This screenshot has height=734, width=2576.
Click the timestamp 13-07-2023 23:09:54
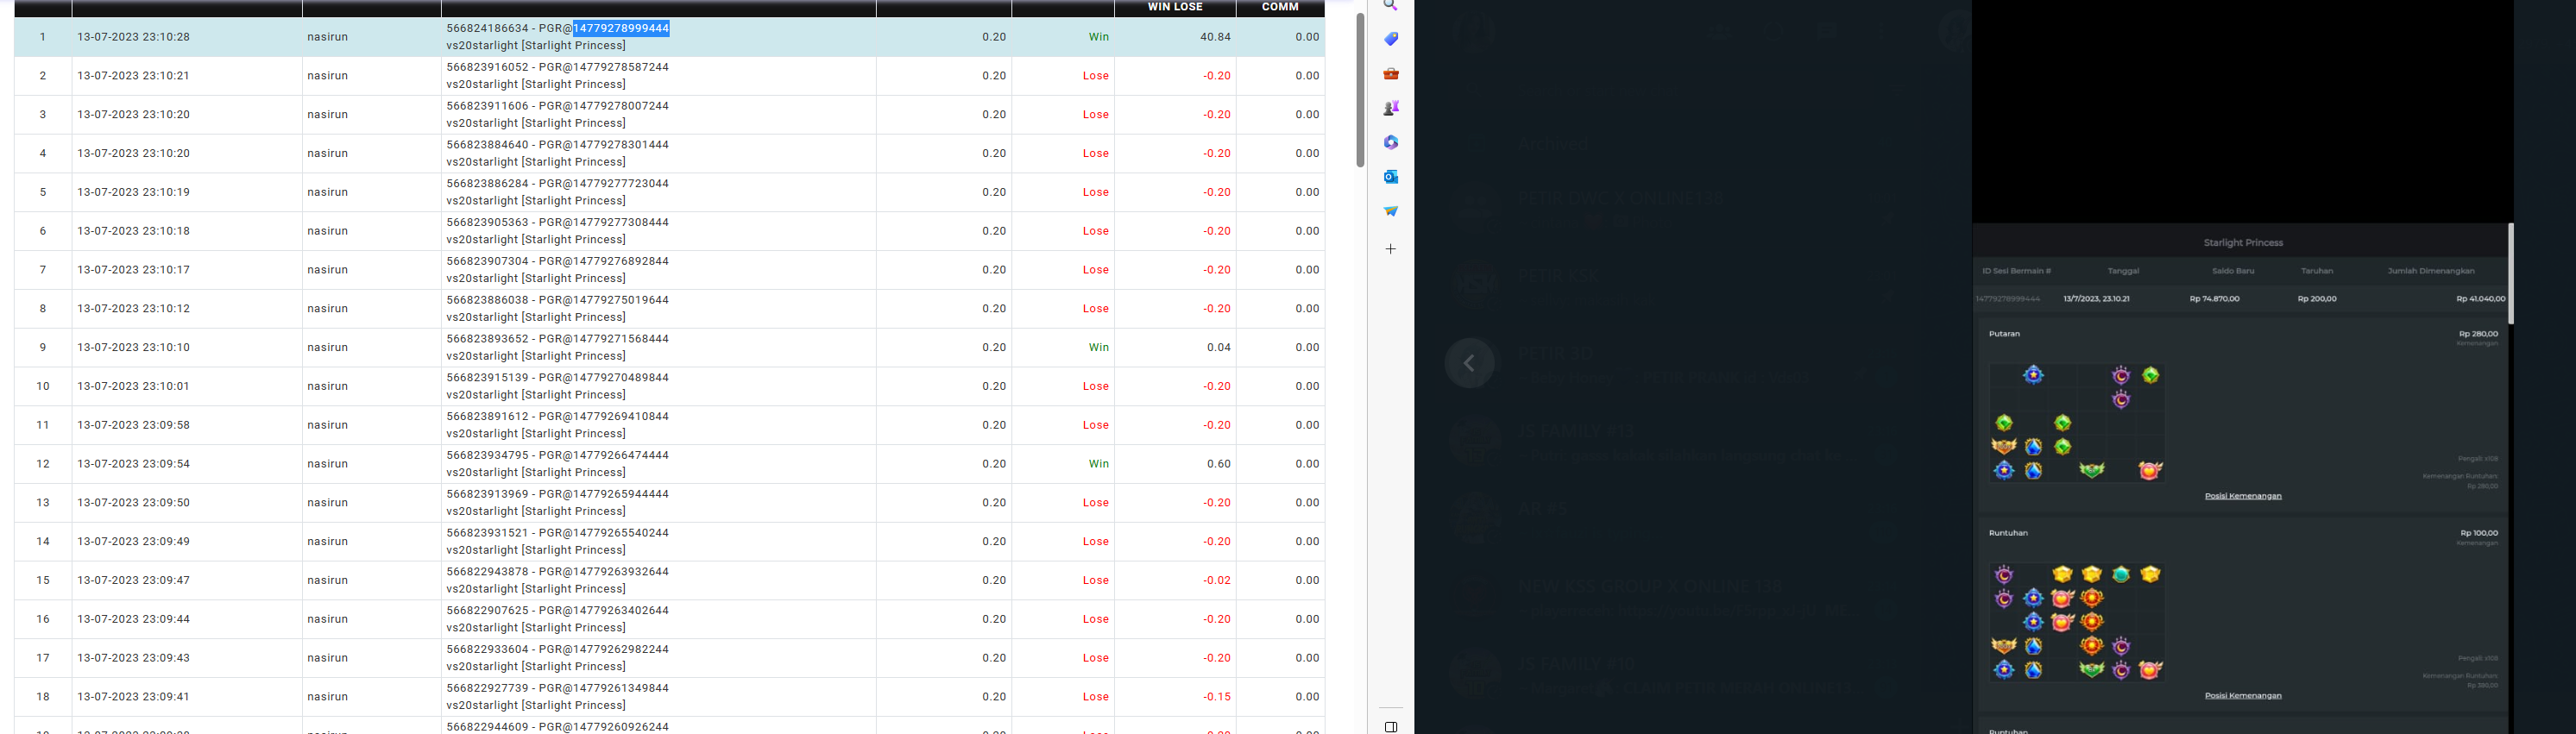[x=133, y=464]
